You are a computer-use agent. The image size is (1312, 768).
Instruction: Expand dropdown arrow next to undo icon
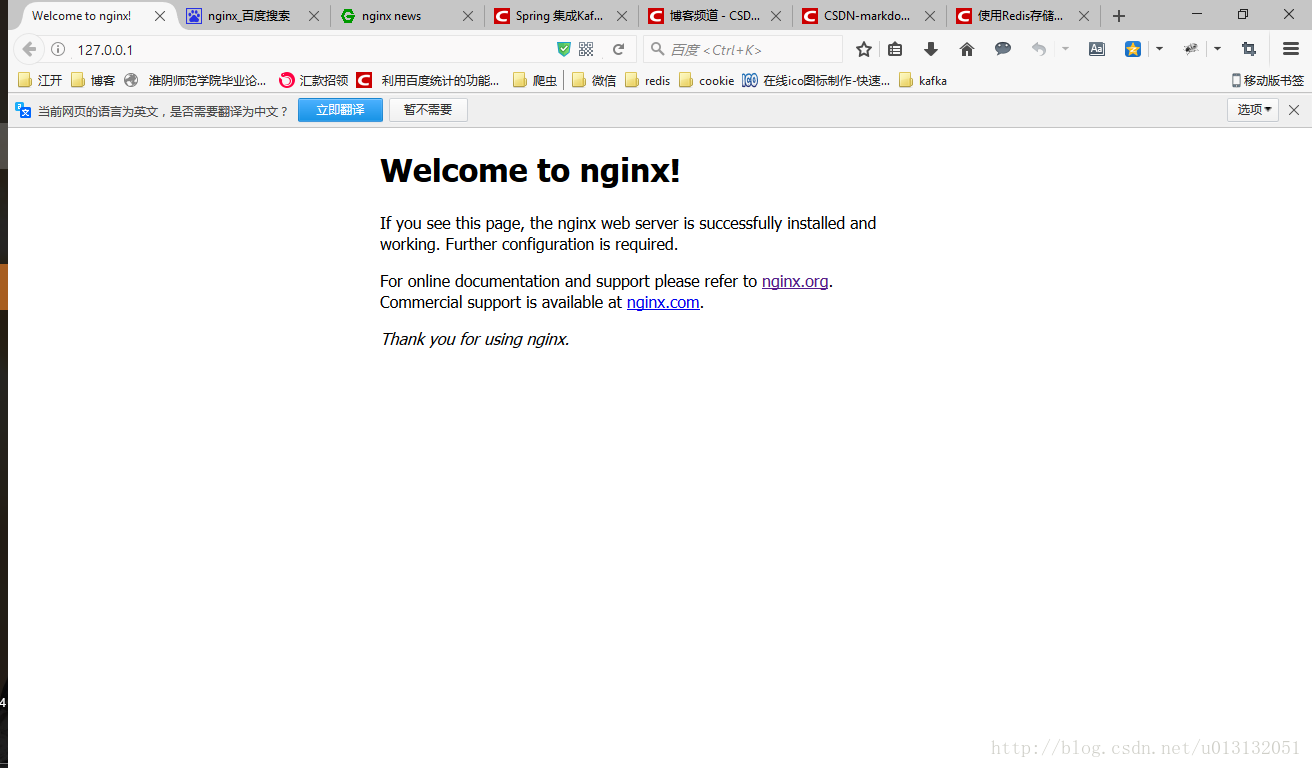pos(1065,49)
